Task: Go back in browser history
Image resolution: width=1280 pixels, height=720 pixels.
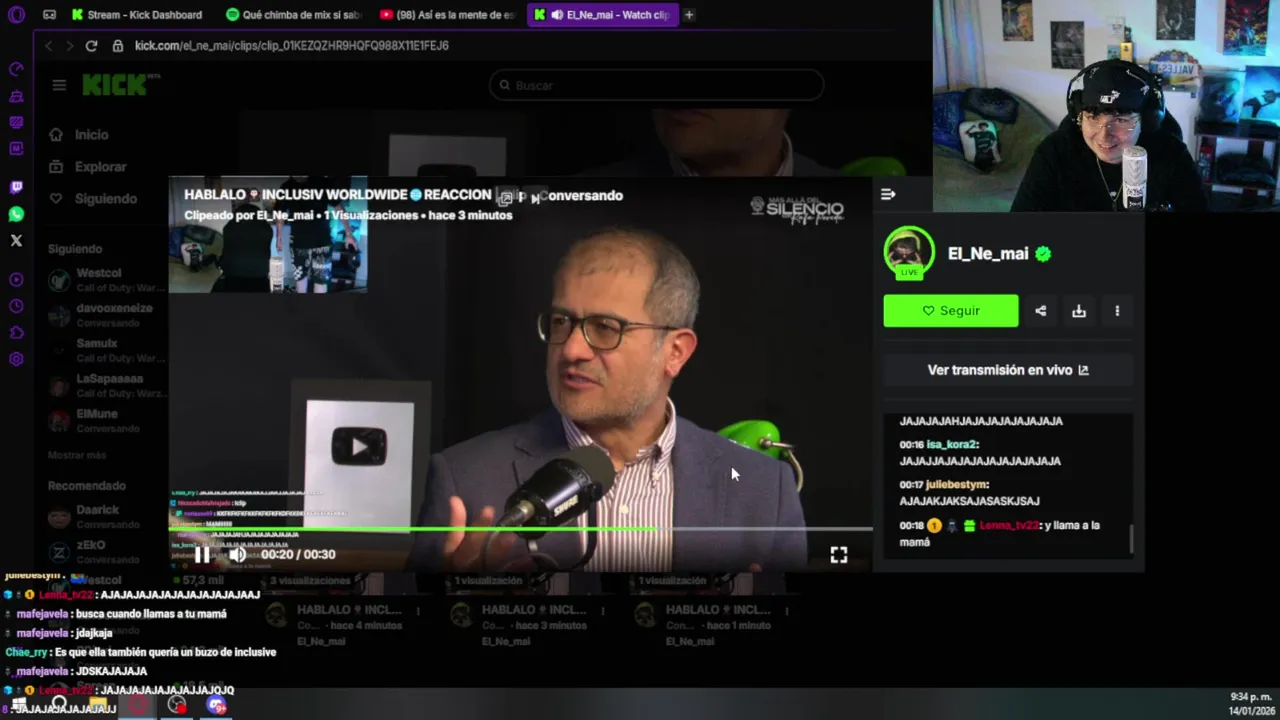Action: pos(48,46)
